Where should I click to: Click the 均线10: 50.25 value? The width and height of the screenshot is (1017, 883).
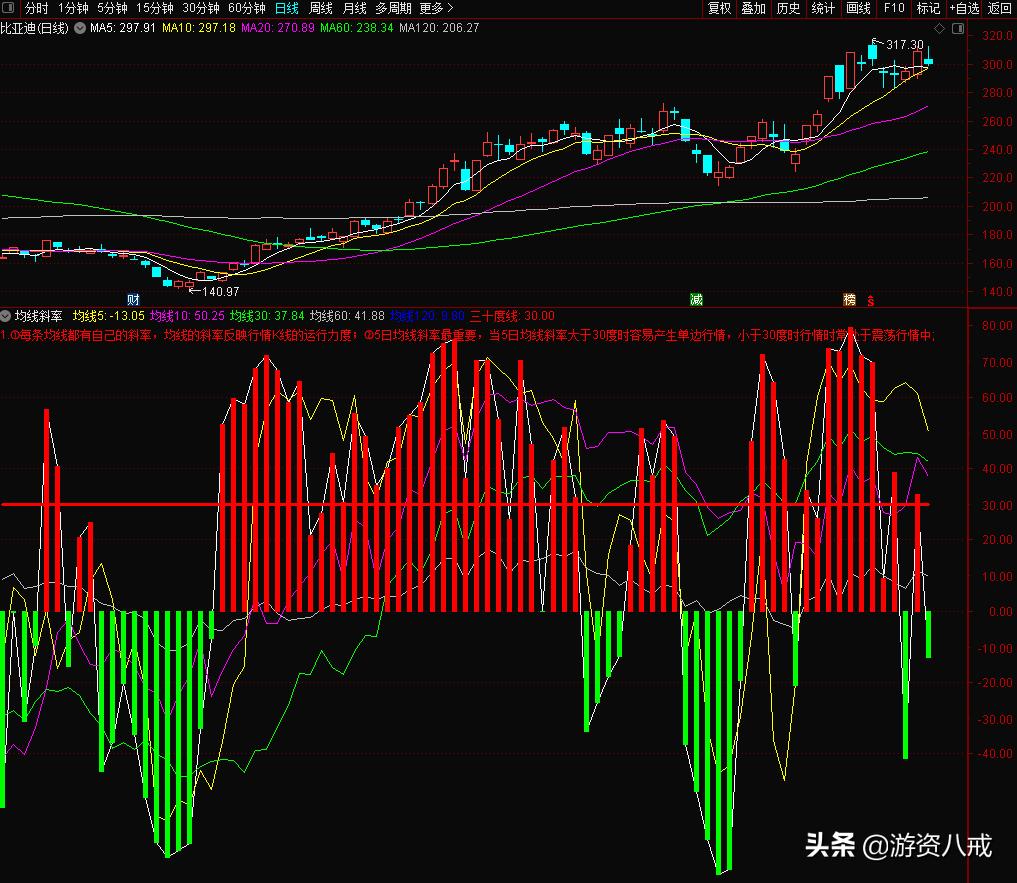pyautogui.click(x=187, y=316)
